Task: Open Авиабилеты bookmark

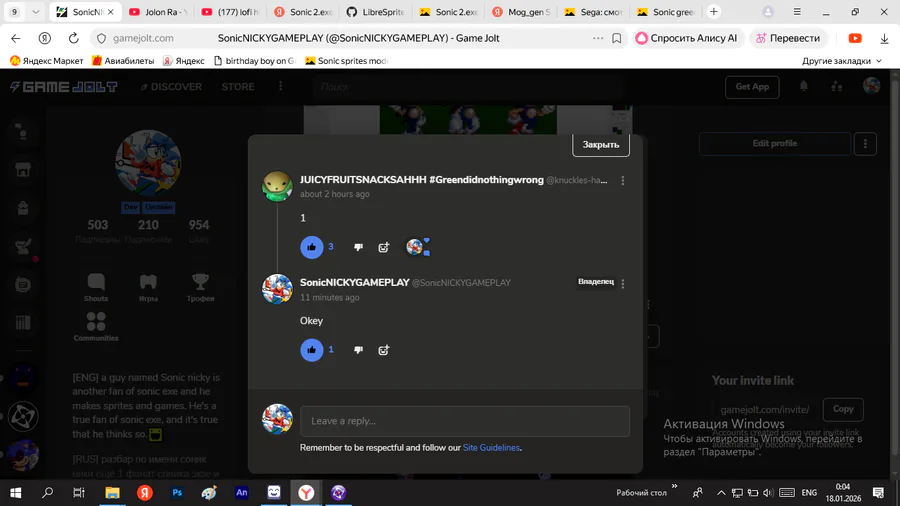Action: point(123,61)
